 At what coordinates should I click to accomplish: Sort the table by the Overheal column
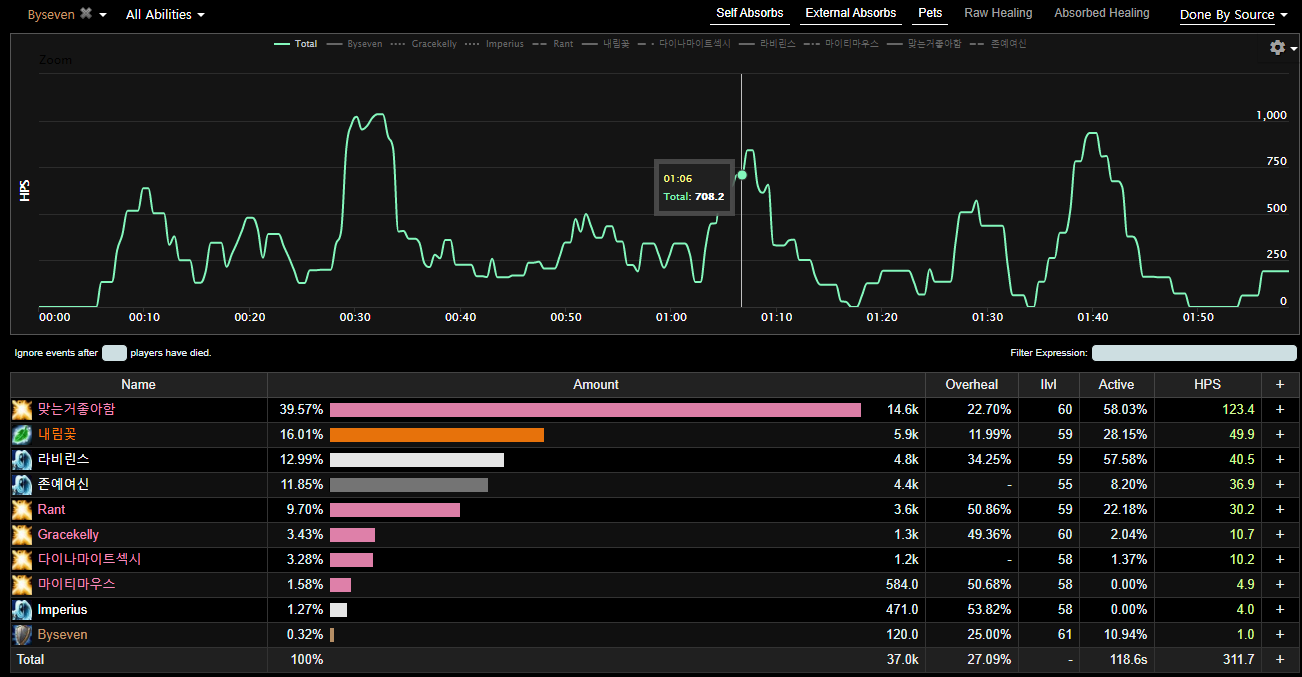[971, 385]
